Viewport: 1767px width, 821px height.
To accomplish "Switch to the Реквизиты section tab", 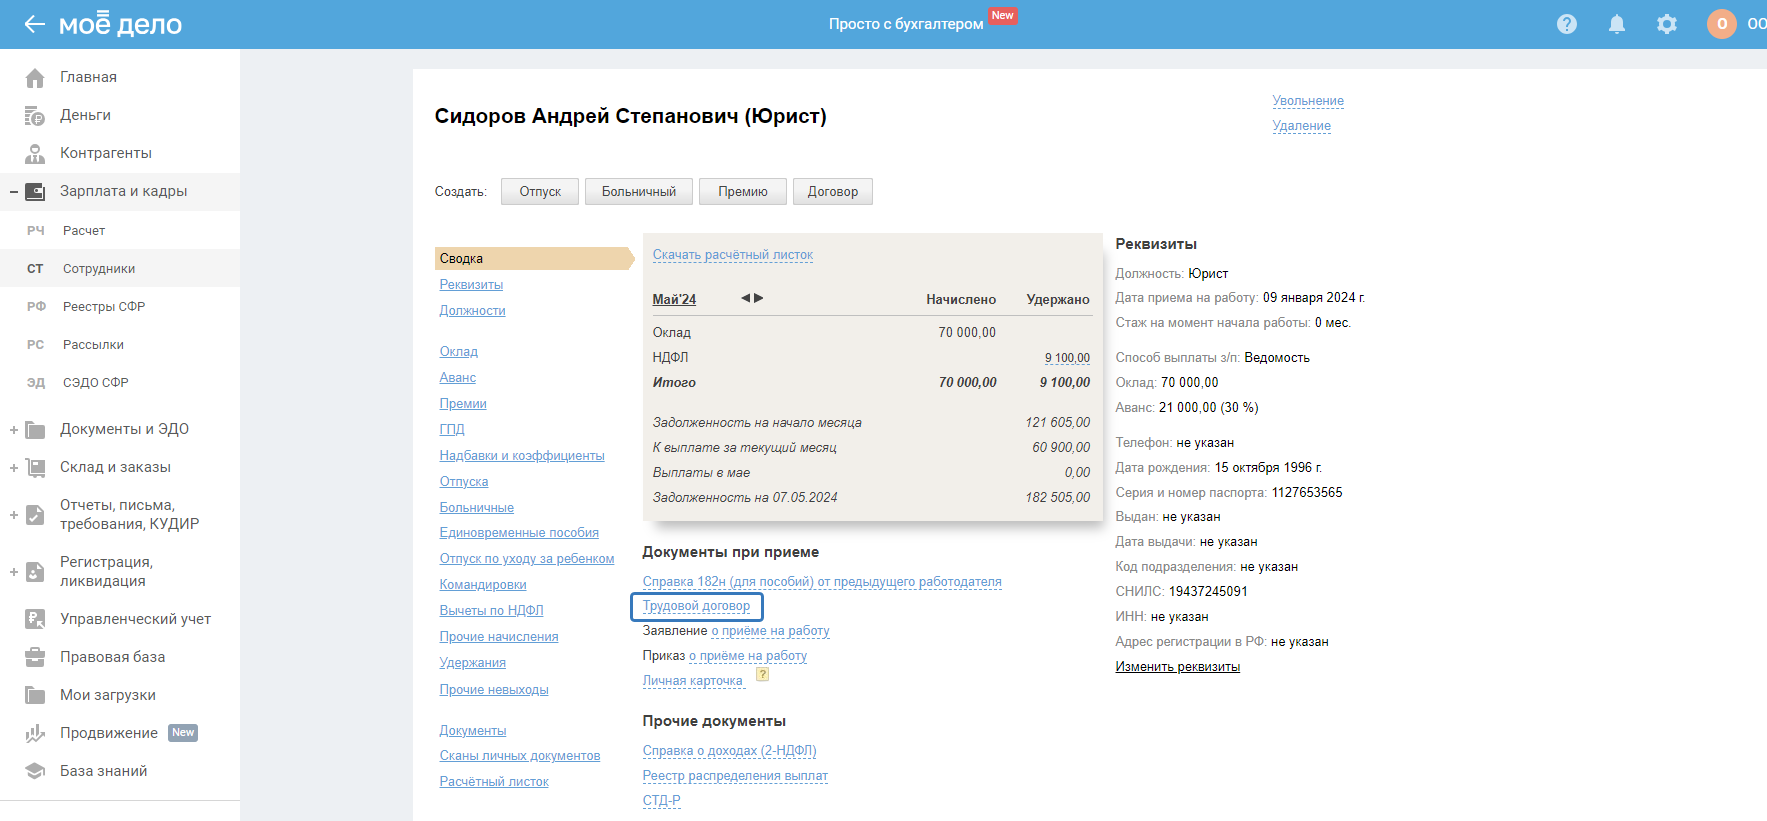I will point(471,285).
